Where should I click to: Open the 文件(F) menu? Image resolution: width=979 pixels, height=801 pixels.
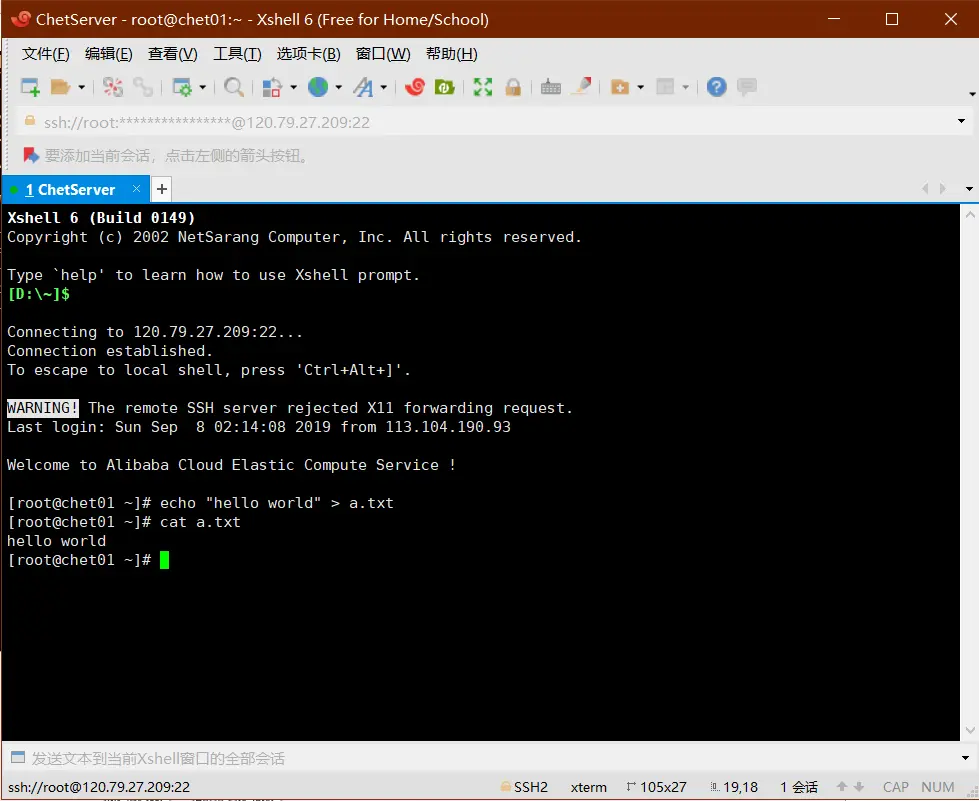(x=46, y=54)
